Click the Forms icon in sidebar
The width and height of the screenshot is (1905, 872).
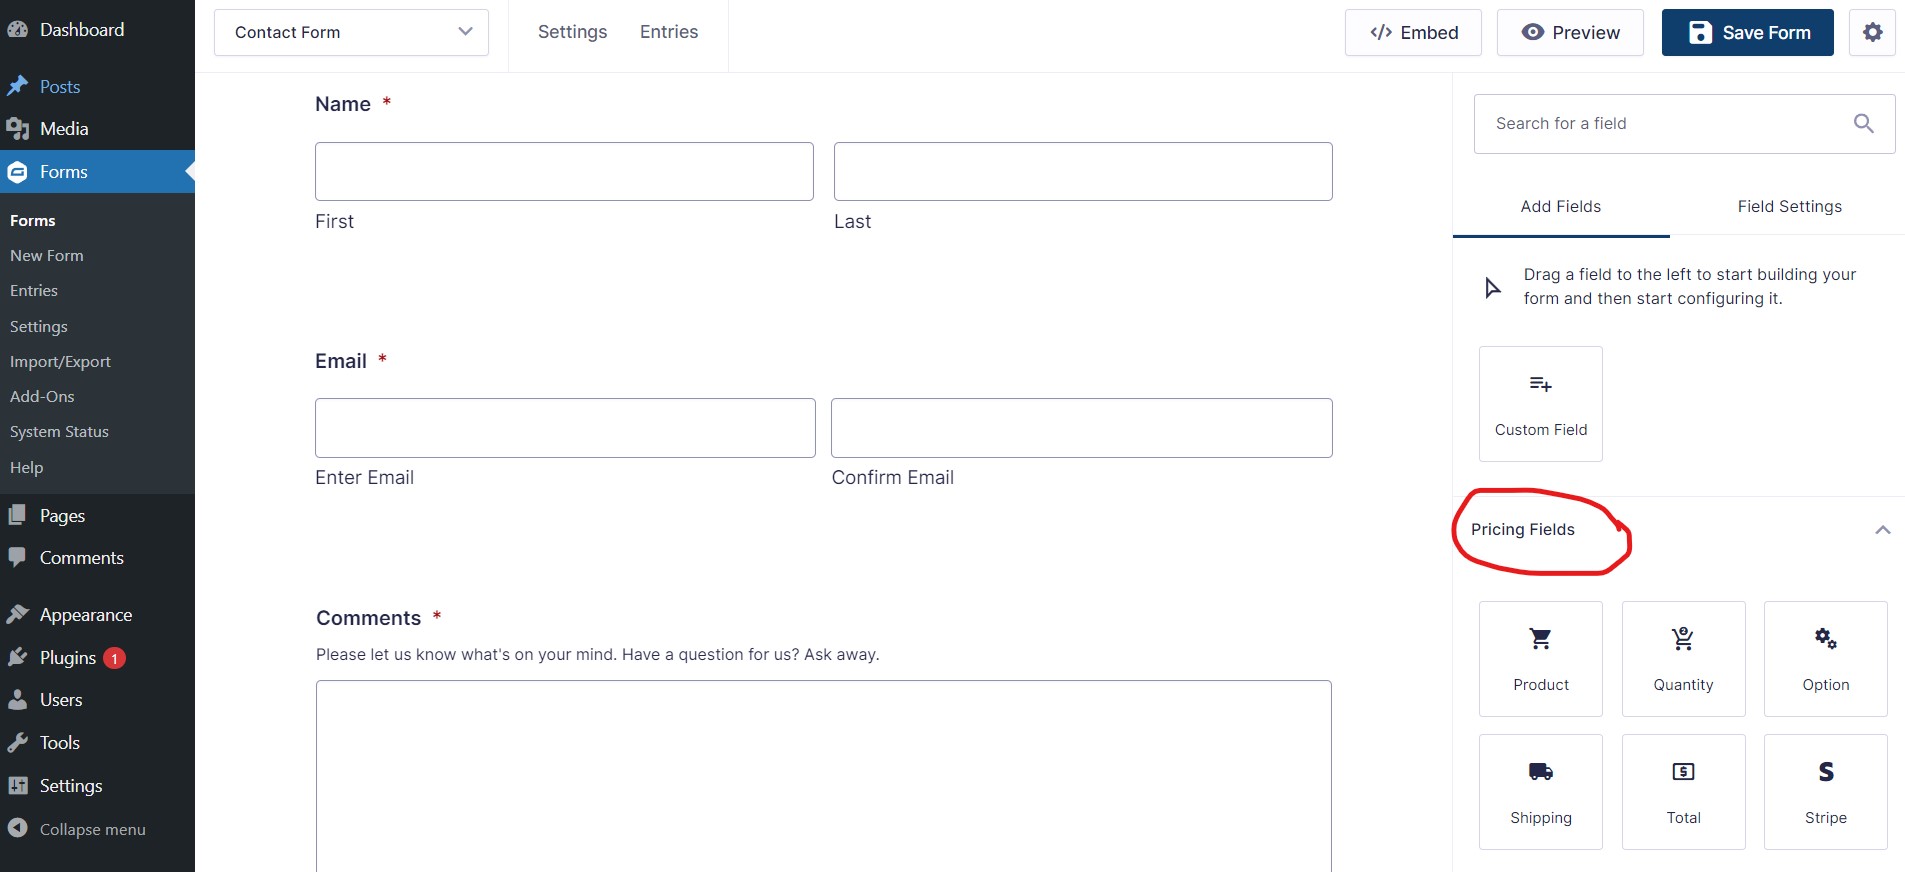point(18,172)
